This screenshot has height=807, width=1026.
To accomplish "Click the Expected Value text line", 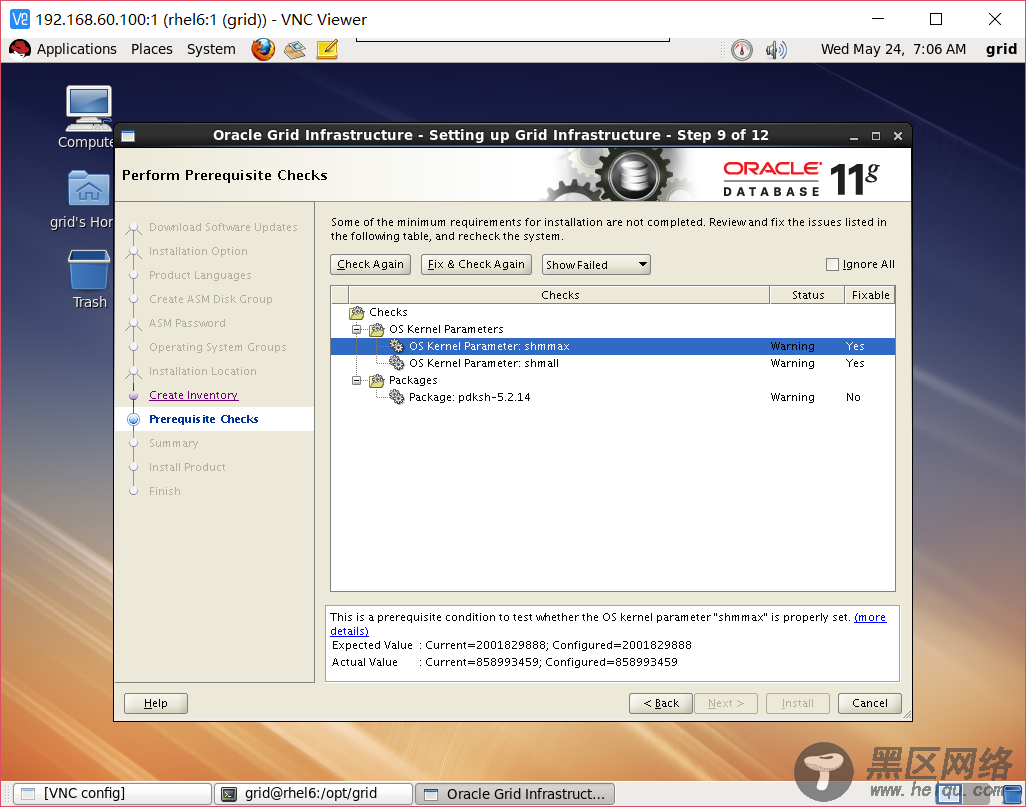I will point(511,645).
